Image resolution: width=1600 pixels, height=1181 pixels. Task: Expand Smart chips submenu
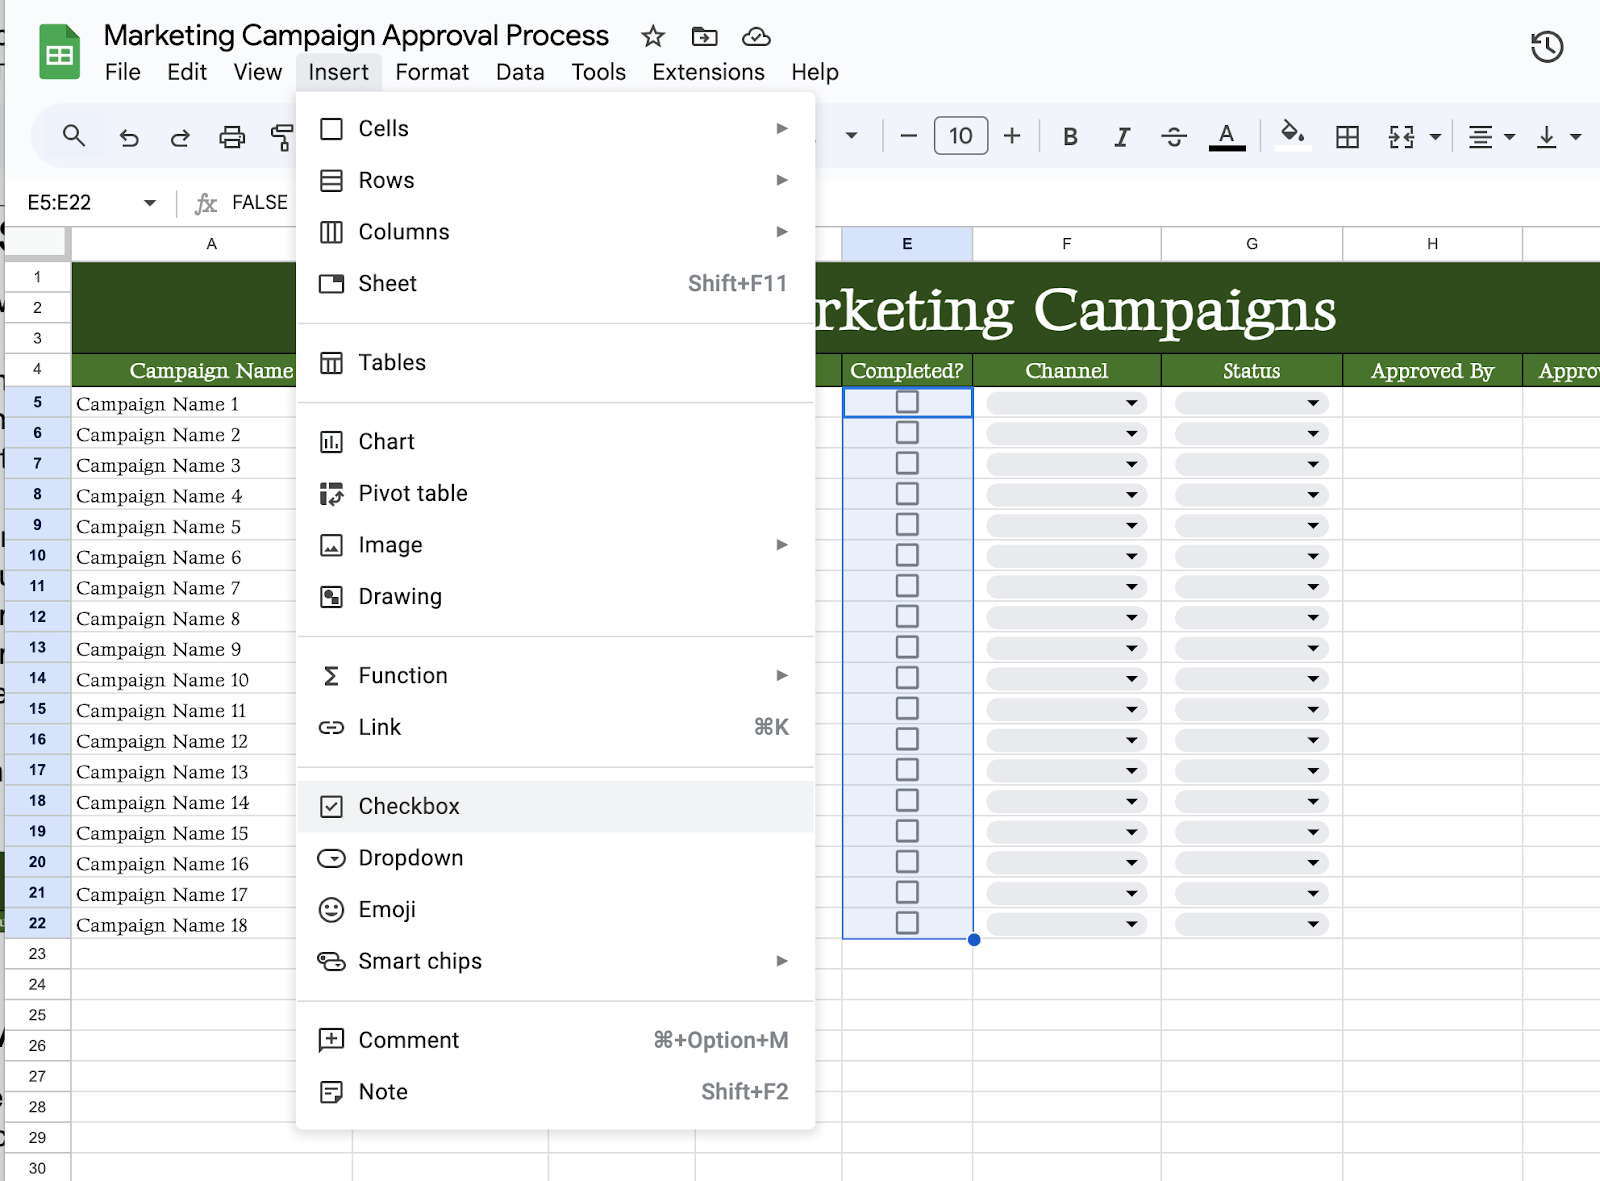(555, 961)
